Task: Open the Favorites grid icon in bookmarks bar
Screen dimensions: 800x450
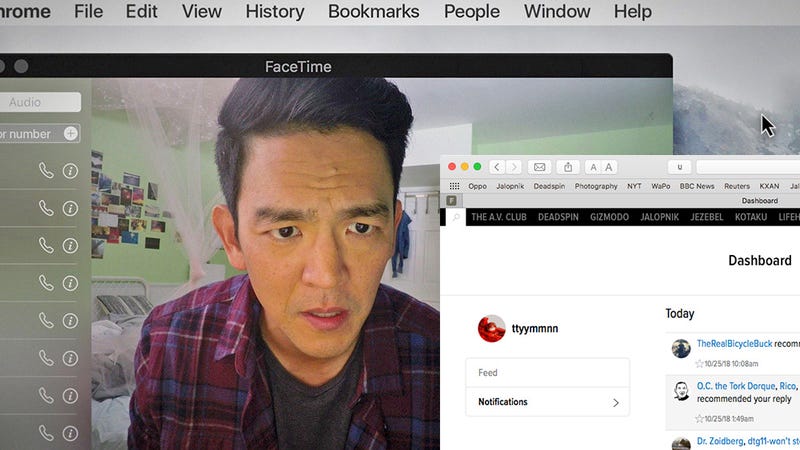Action: pos(454,186)
